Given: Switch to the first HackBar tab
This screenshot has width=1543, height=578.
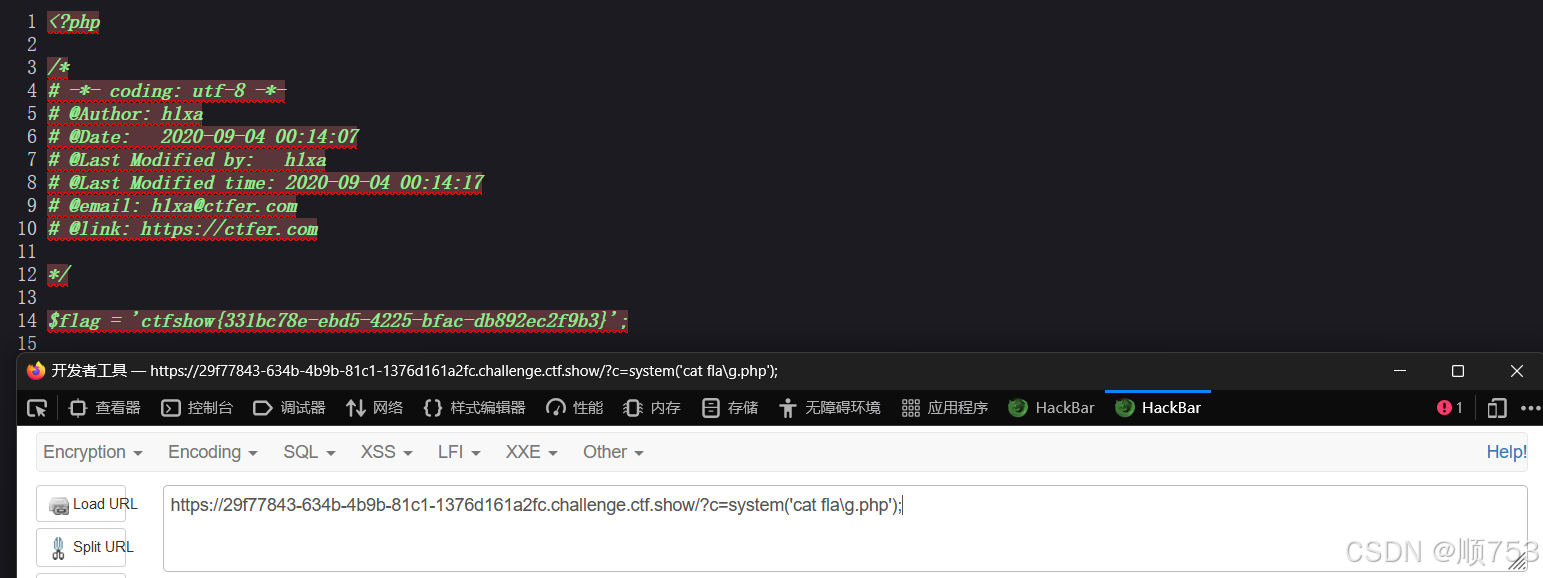Looking at the screenshot, I should (1051, 407).
